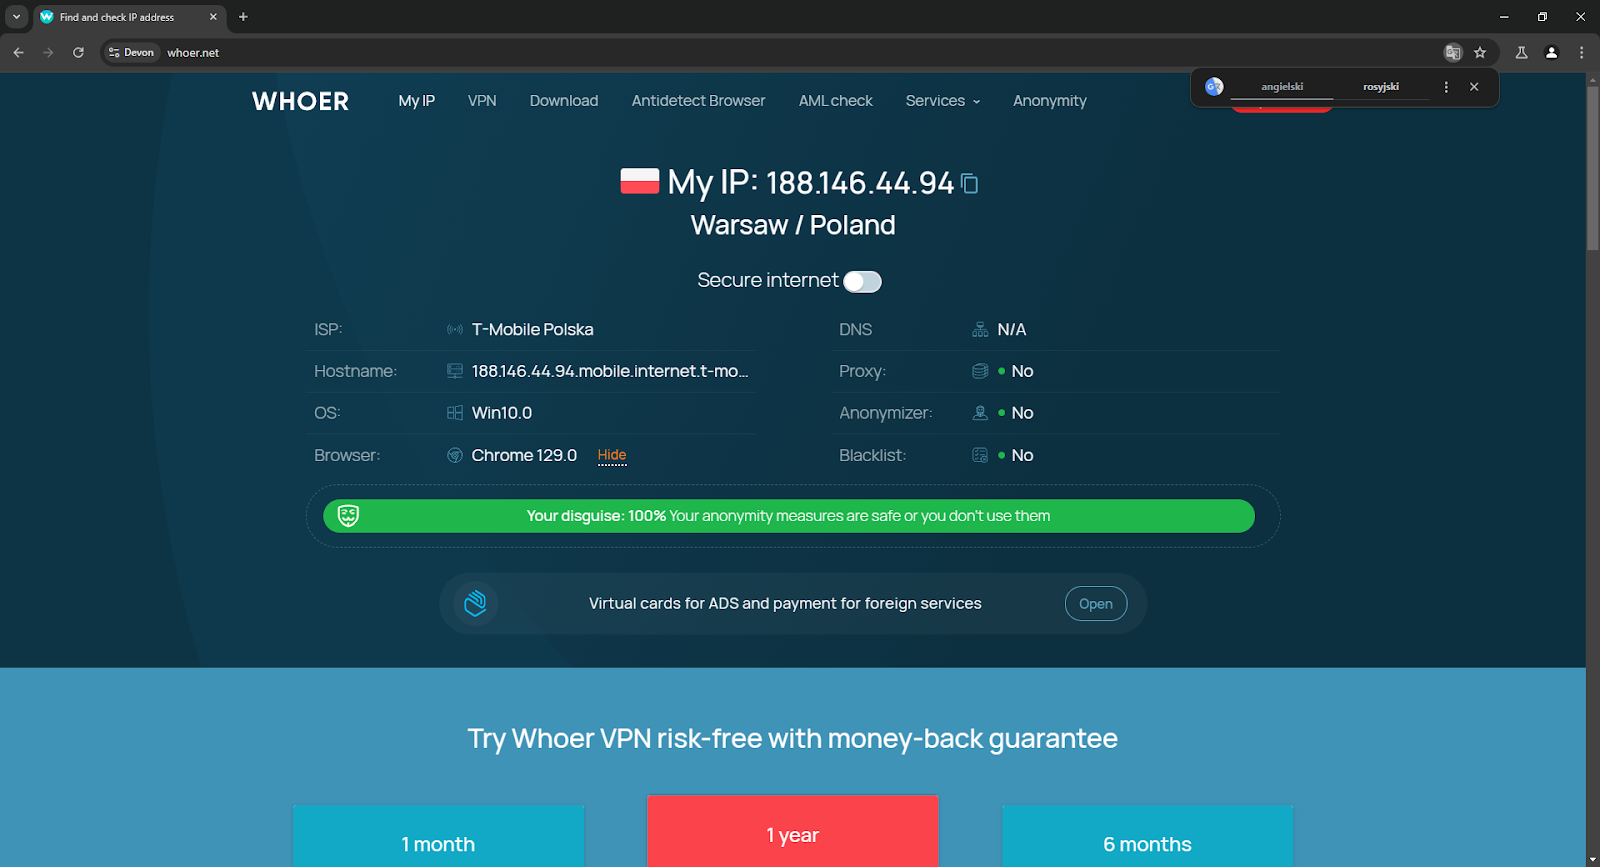Click the Win10.0 OS value
1600x867 pixels.
point(502,413)
